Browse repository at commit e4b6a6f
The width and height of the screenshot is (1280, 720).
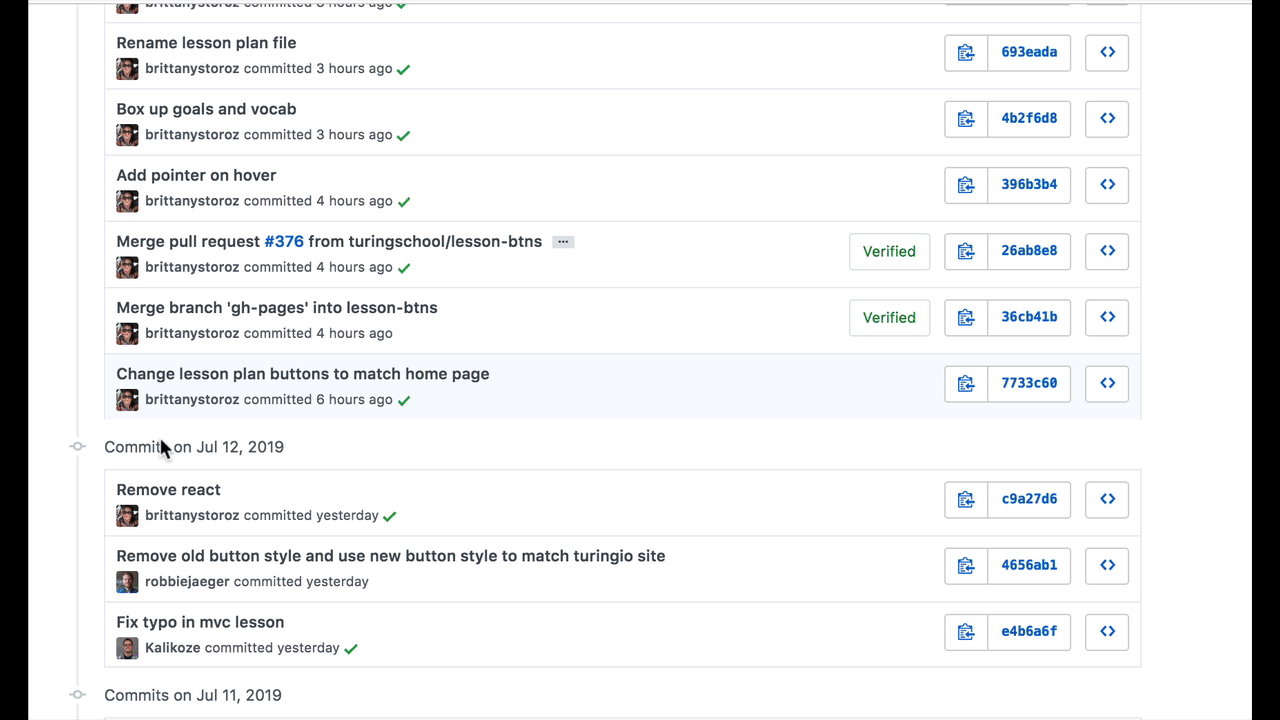tap(1107, 632)
